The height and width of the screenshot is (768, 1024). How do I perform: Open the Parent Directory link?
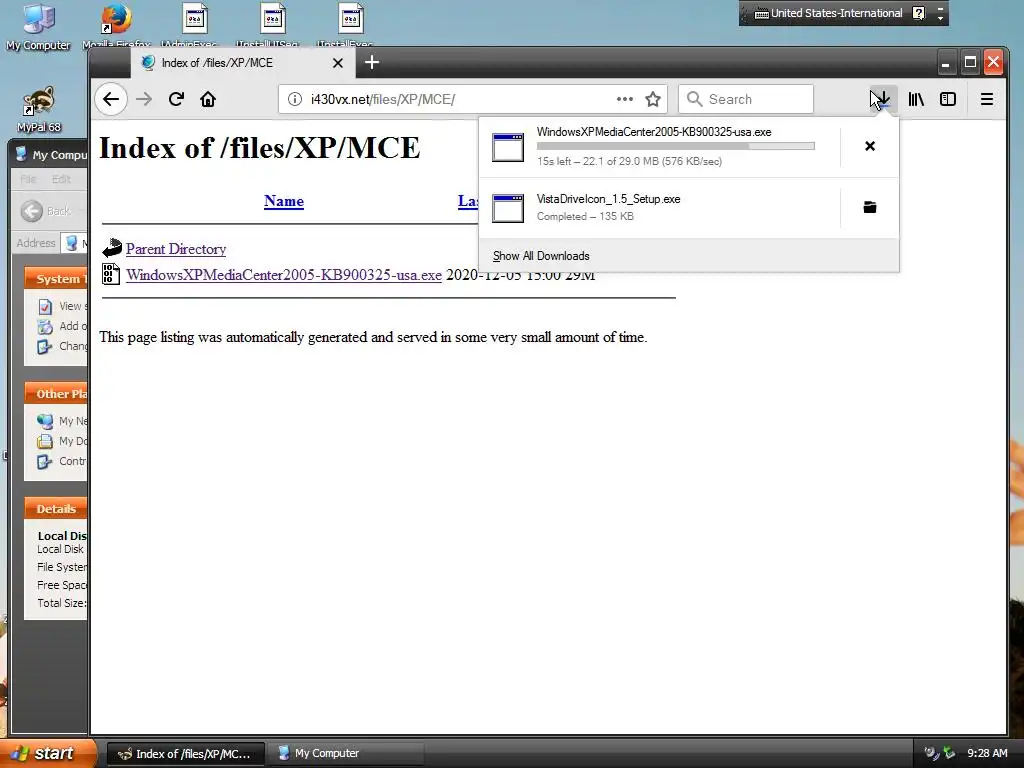pos(176,249)
